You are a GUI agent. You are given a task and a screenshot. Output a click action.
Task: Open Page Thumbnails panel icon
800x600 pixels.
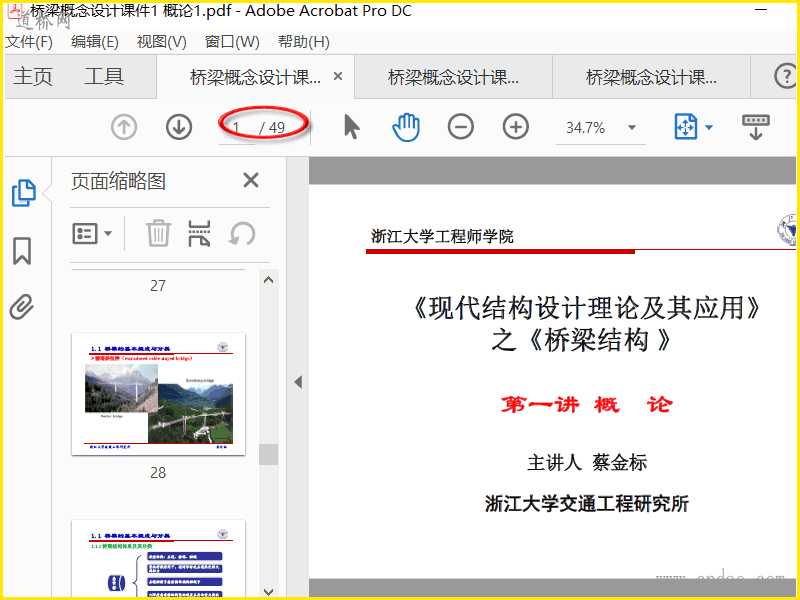coord(23,193)
